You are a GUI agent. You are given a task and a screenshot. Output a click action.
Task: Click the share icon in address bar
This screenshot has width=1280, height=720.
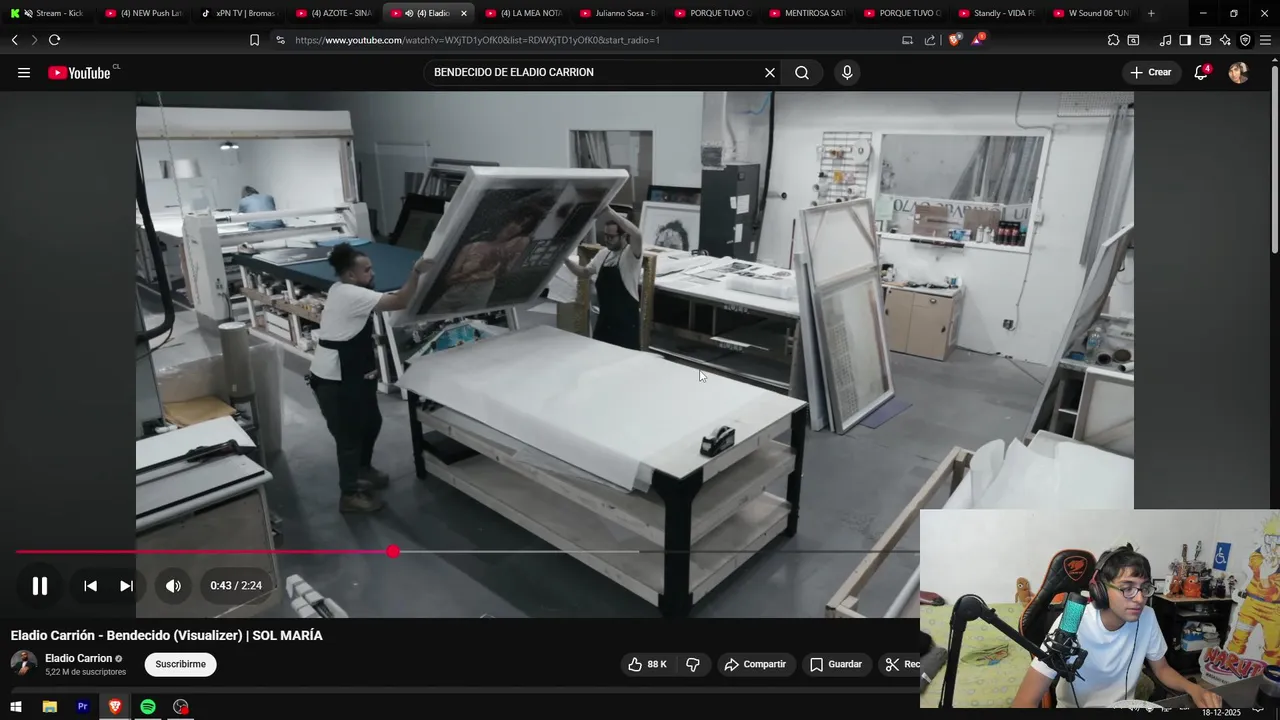(x=930, y=40)
